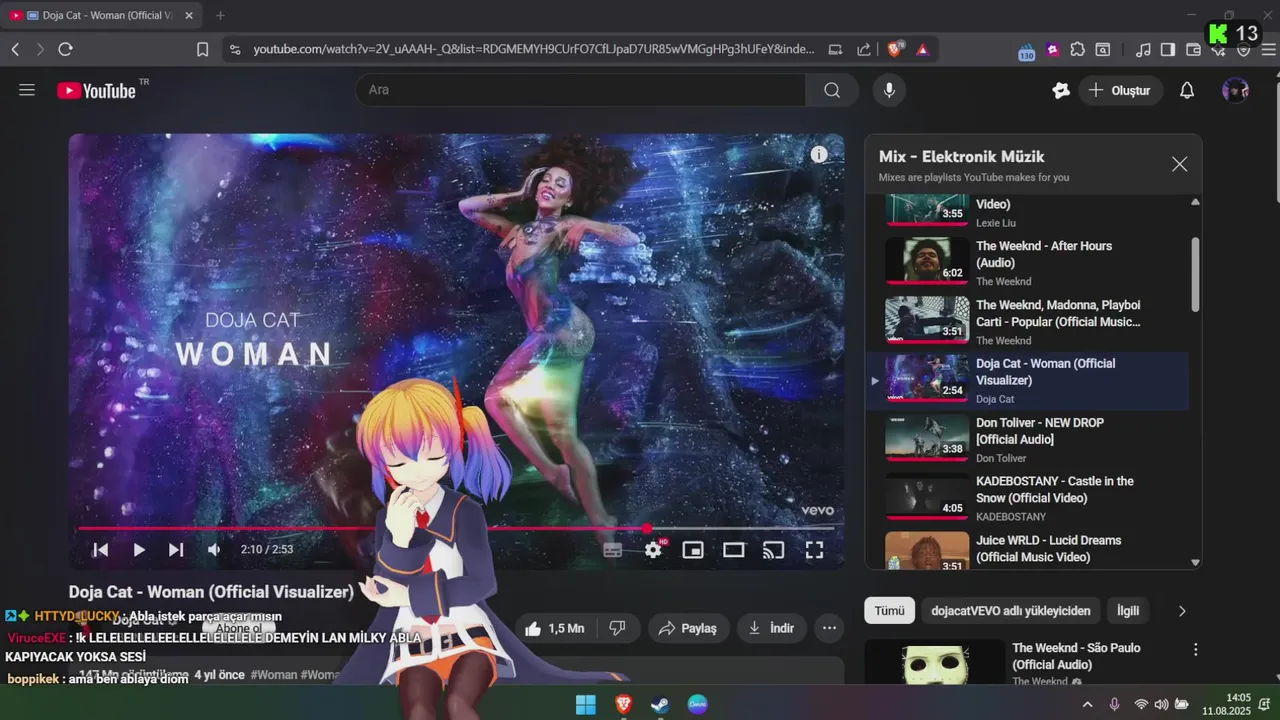Start voice search with the microphone
This screenshot has width=1280, height=720.
point(889,90)
